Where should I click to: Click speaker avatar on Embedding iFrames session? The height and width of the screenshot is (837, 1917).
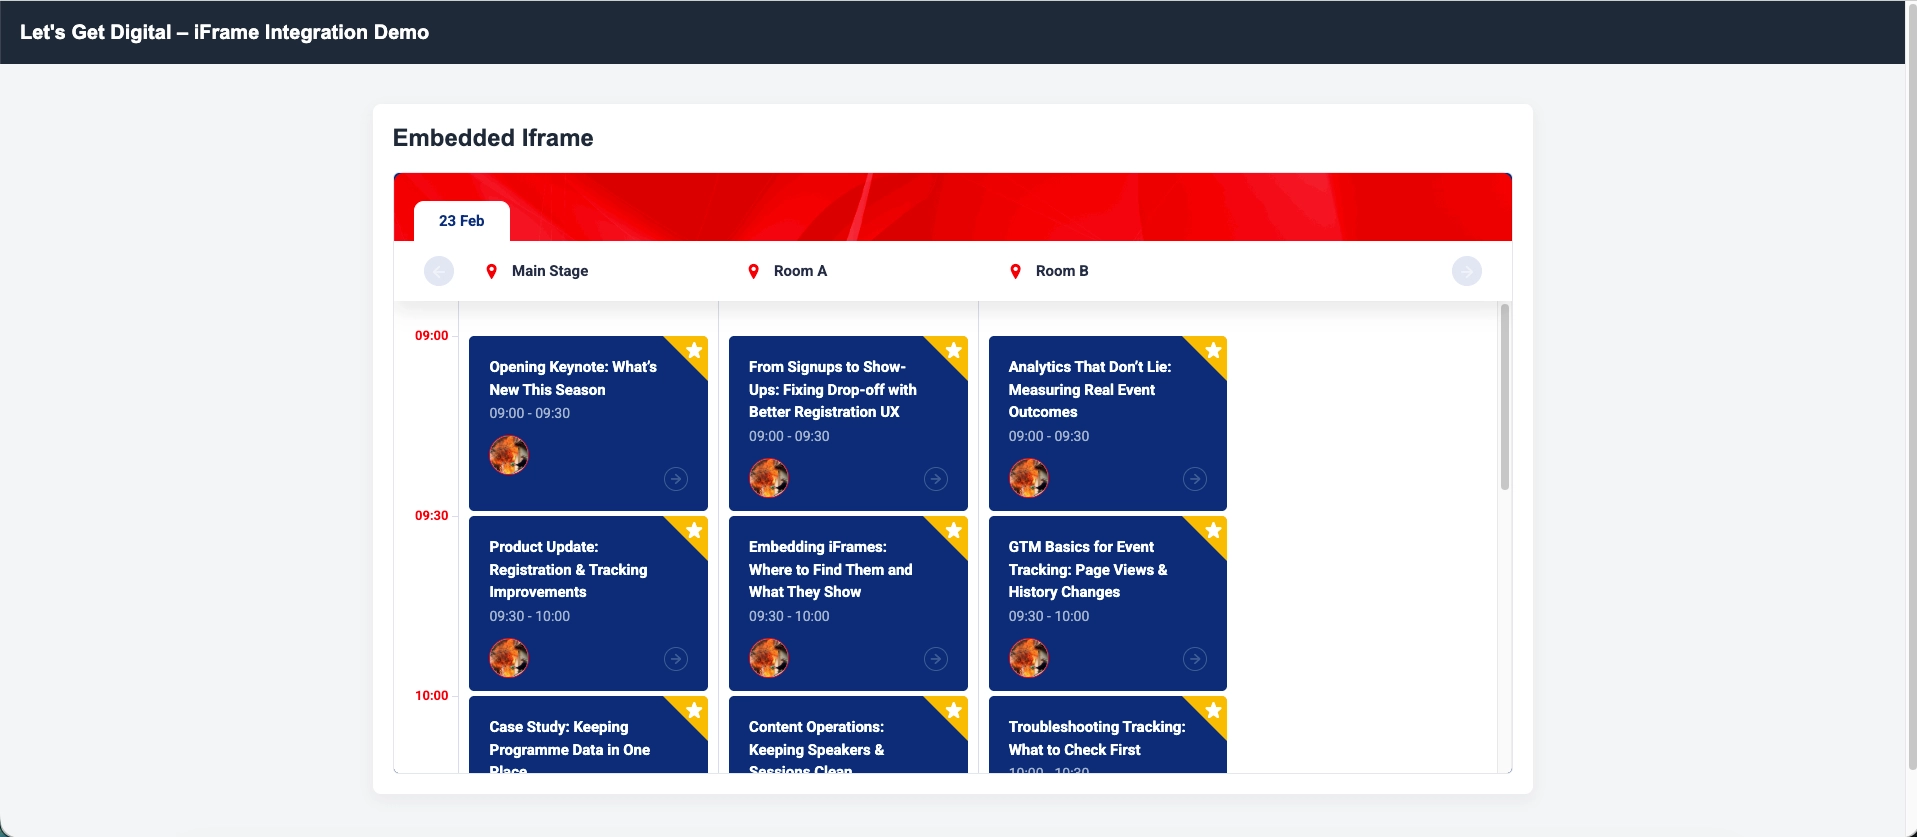[769, 658]
